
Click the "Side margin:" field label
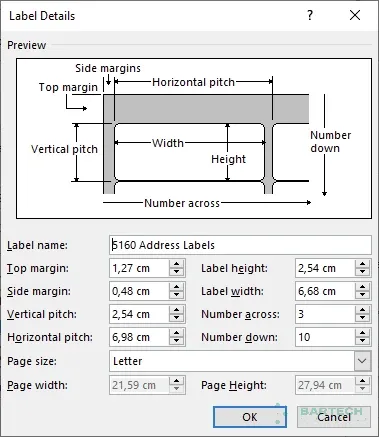[x=39, y=291]
